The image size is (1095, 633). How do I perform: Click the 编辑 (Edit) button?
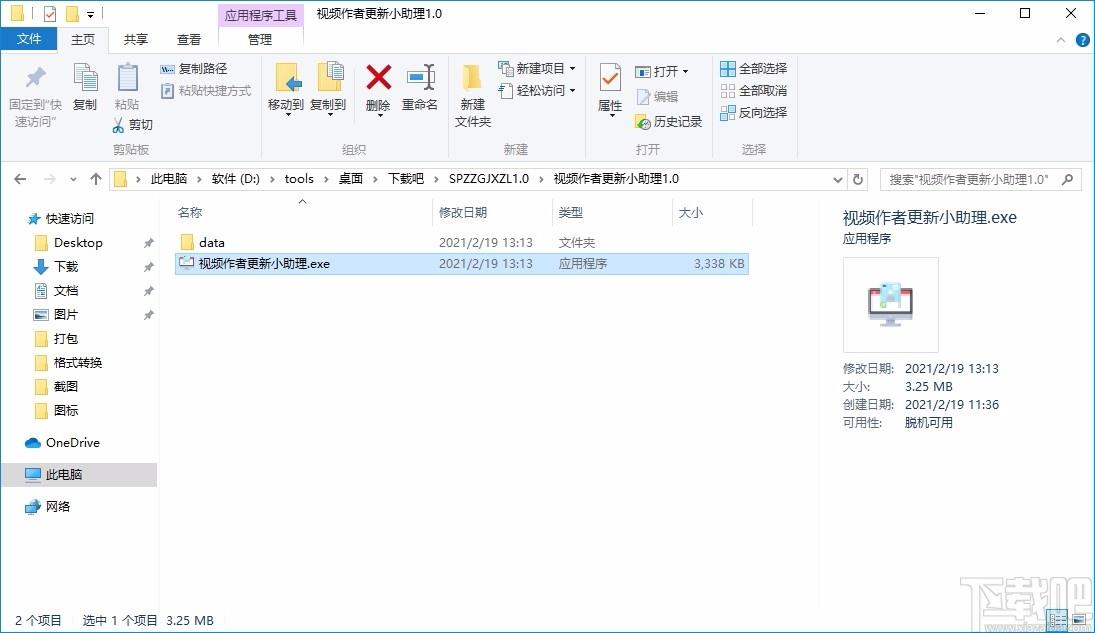pyautogui.click(x=664, y=96)
